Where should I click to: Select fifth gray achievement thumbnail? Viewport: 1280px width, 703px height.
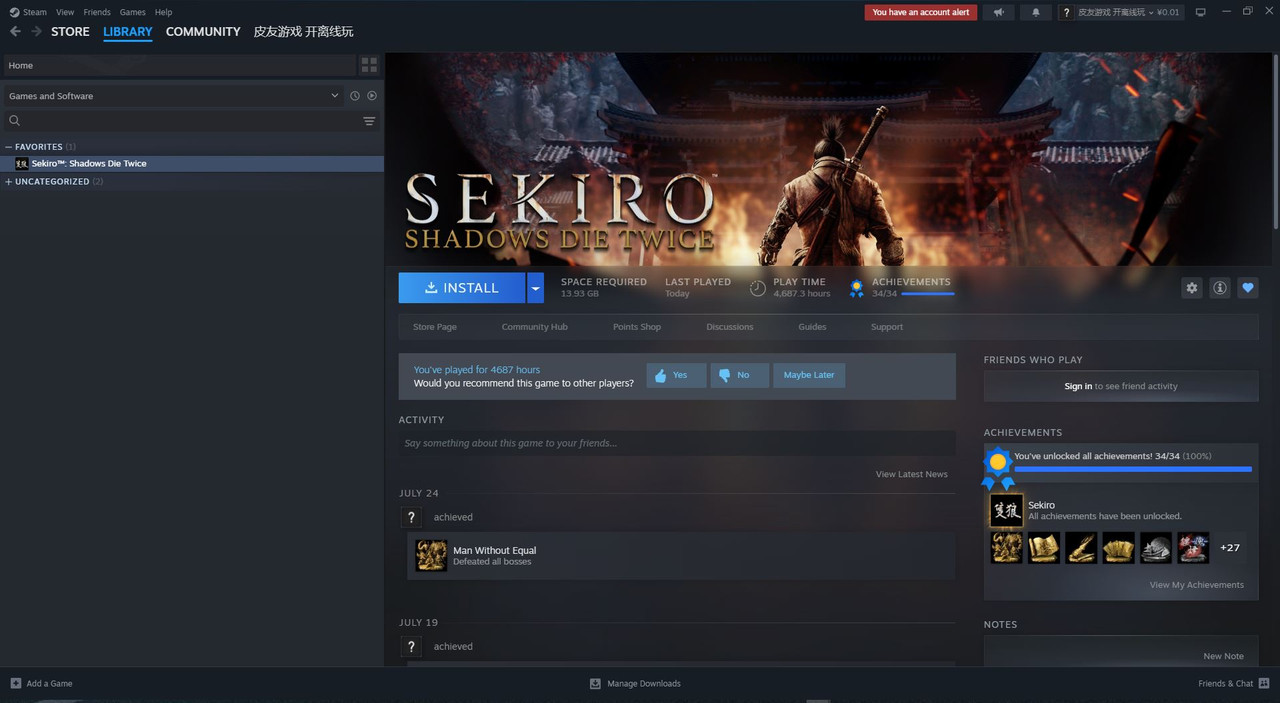[1156, 548]
